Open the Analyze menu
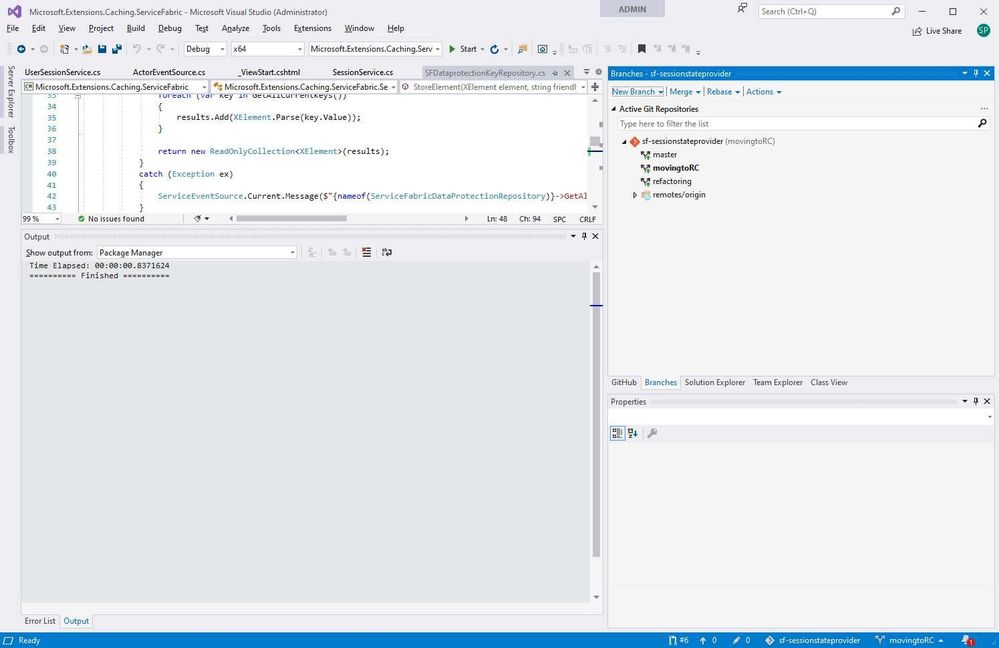The height and width of the screenshot is (648, 999). tap(235, 28)
